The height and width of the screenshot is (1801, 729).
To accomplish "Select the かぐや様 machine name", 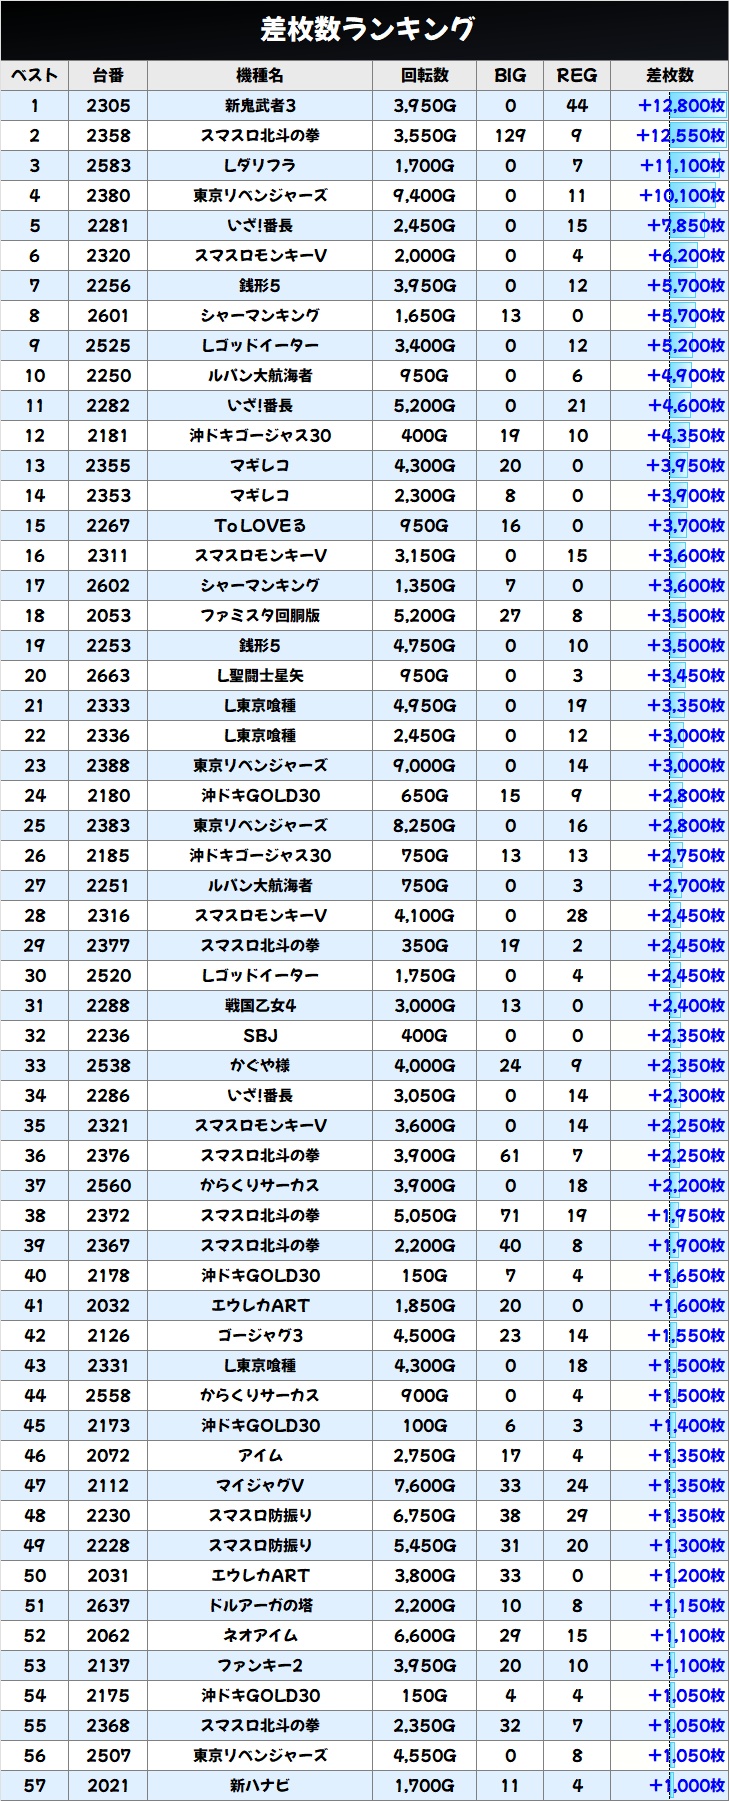I will 260,1066.
